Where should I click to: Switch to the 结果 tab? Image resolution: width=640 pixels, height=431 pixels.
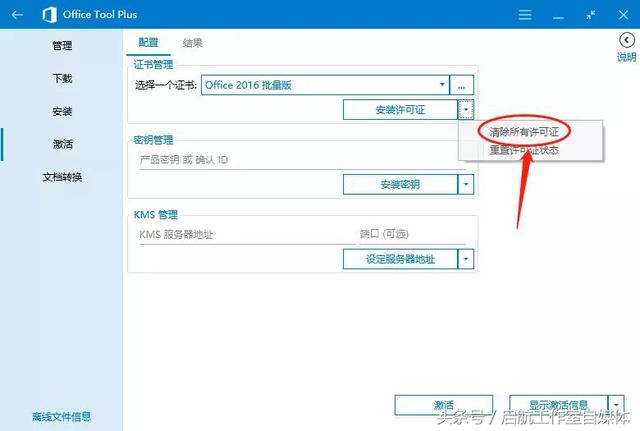pyautogui.click(x=192, y=42)
